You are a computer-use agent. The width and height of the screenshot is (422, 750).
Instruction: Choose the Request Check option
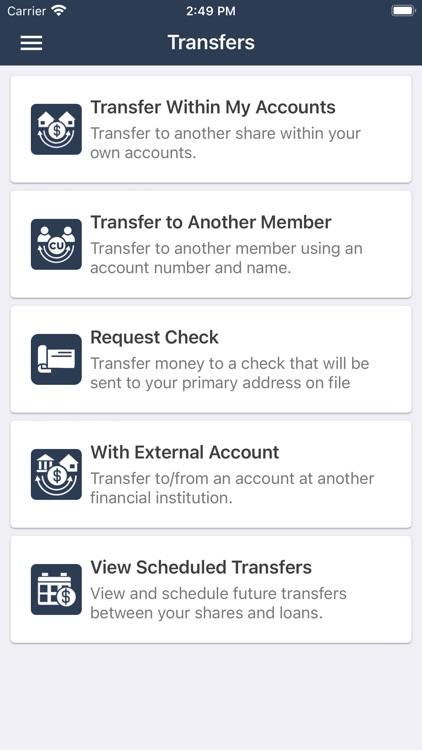pyautogui.click(x=211, y=359)
